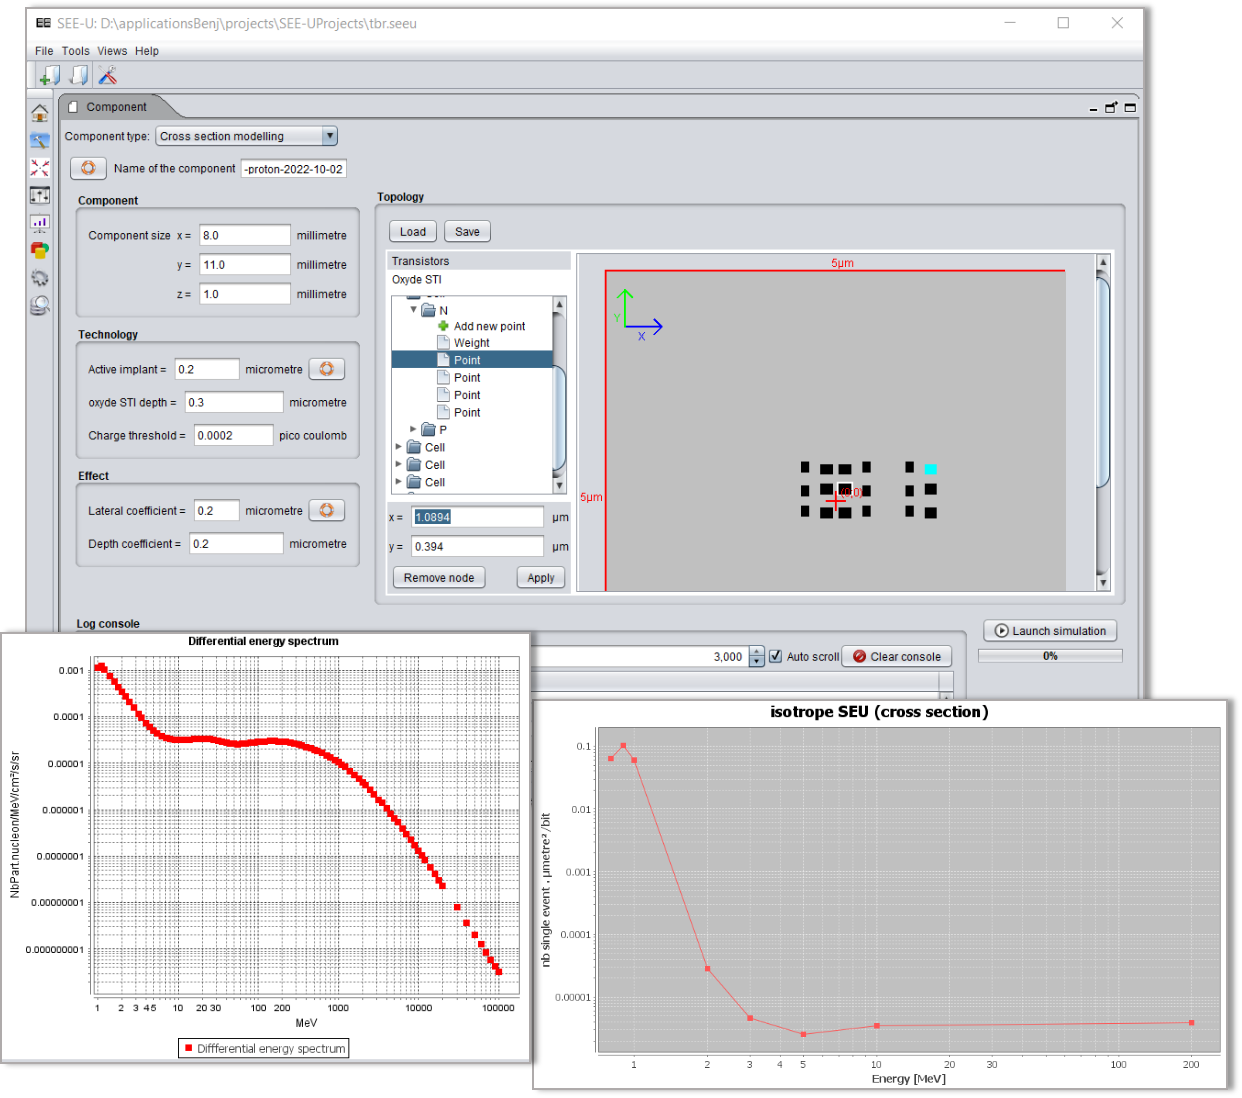Click the Name of the component field
The height and width of the screenshot is (1098, 1242).
pyautogui.click(x=294, y=169)
